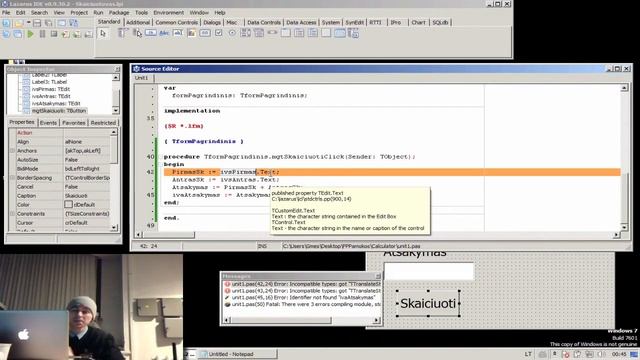Pick the TPanel component from palette
Screen dimensions: 640x360
tap(326, 33)
